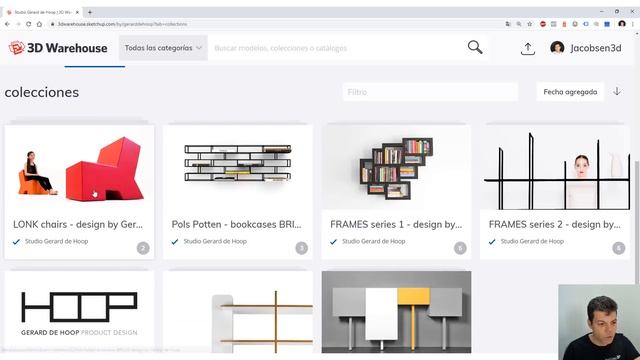This screenshot has height=360, width=640.
Task: Open the Chrome three-dot menu
Action: pos(633,24)
